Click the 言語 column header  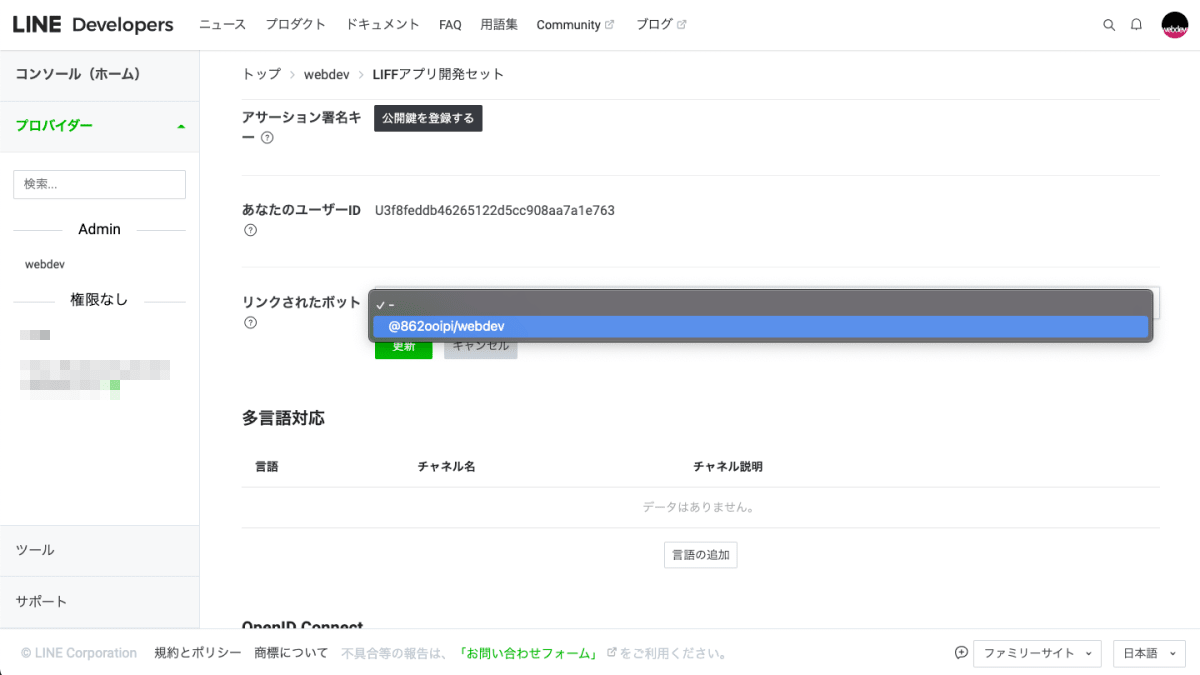(x=267, y=467)
